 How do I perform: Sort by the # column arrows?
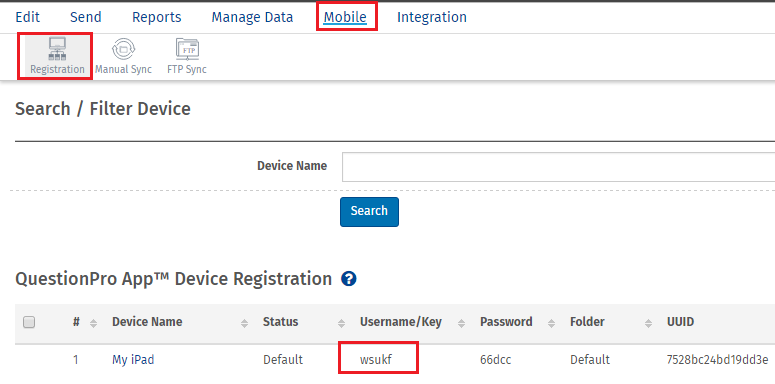(x=93, y=323)
